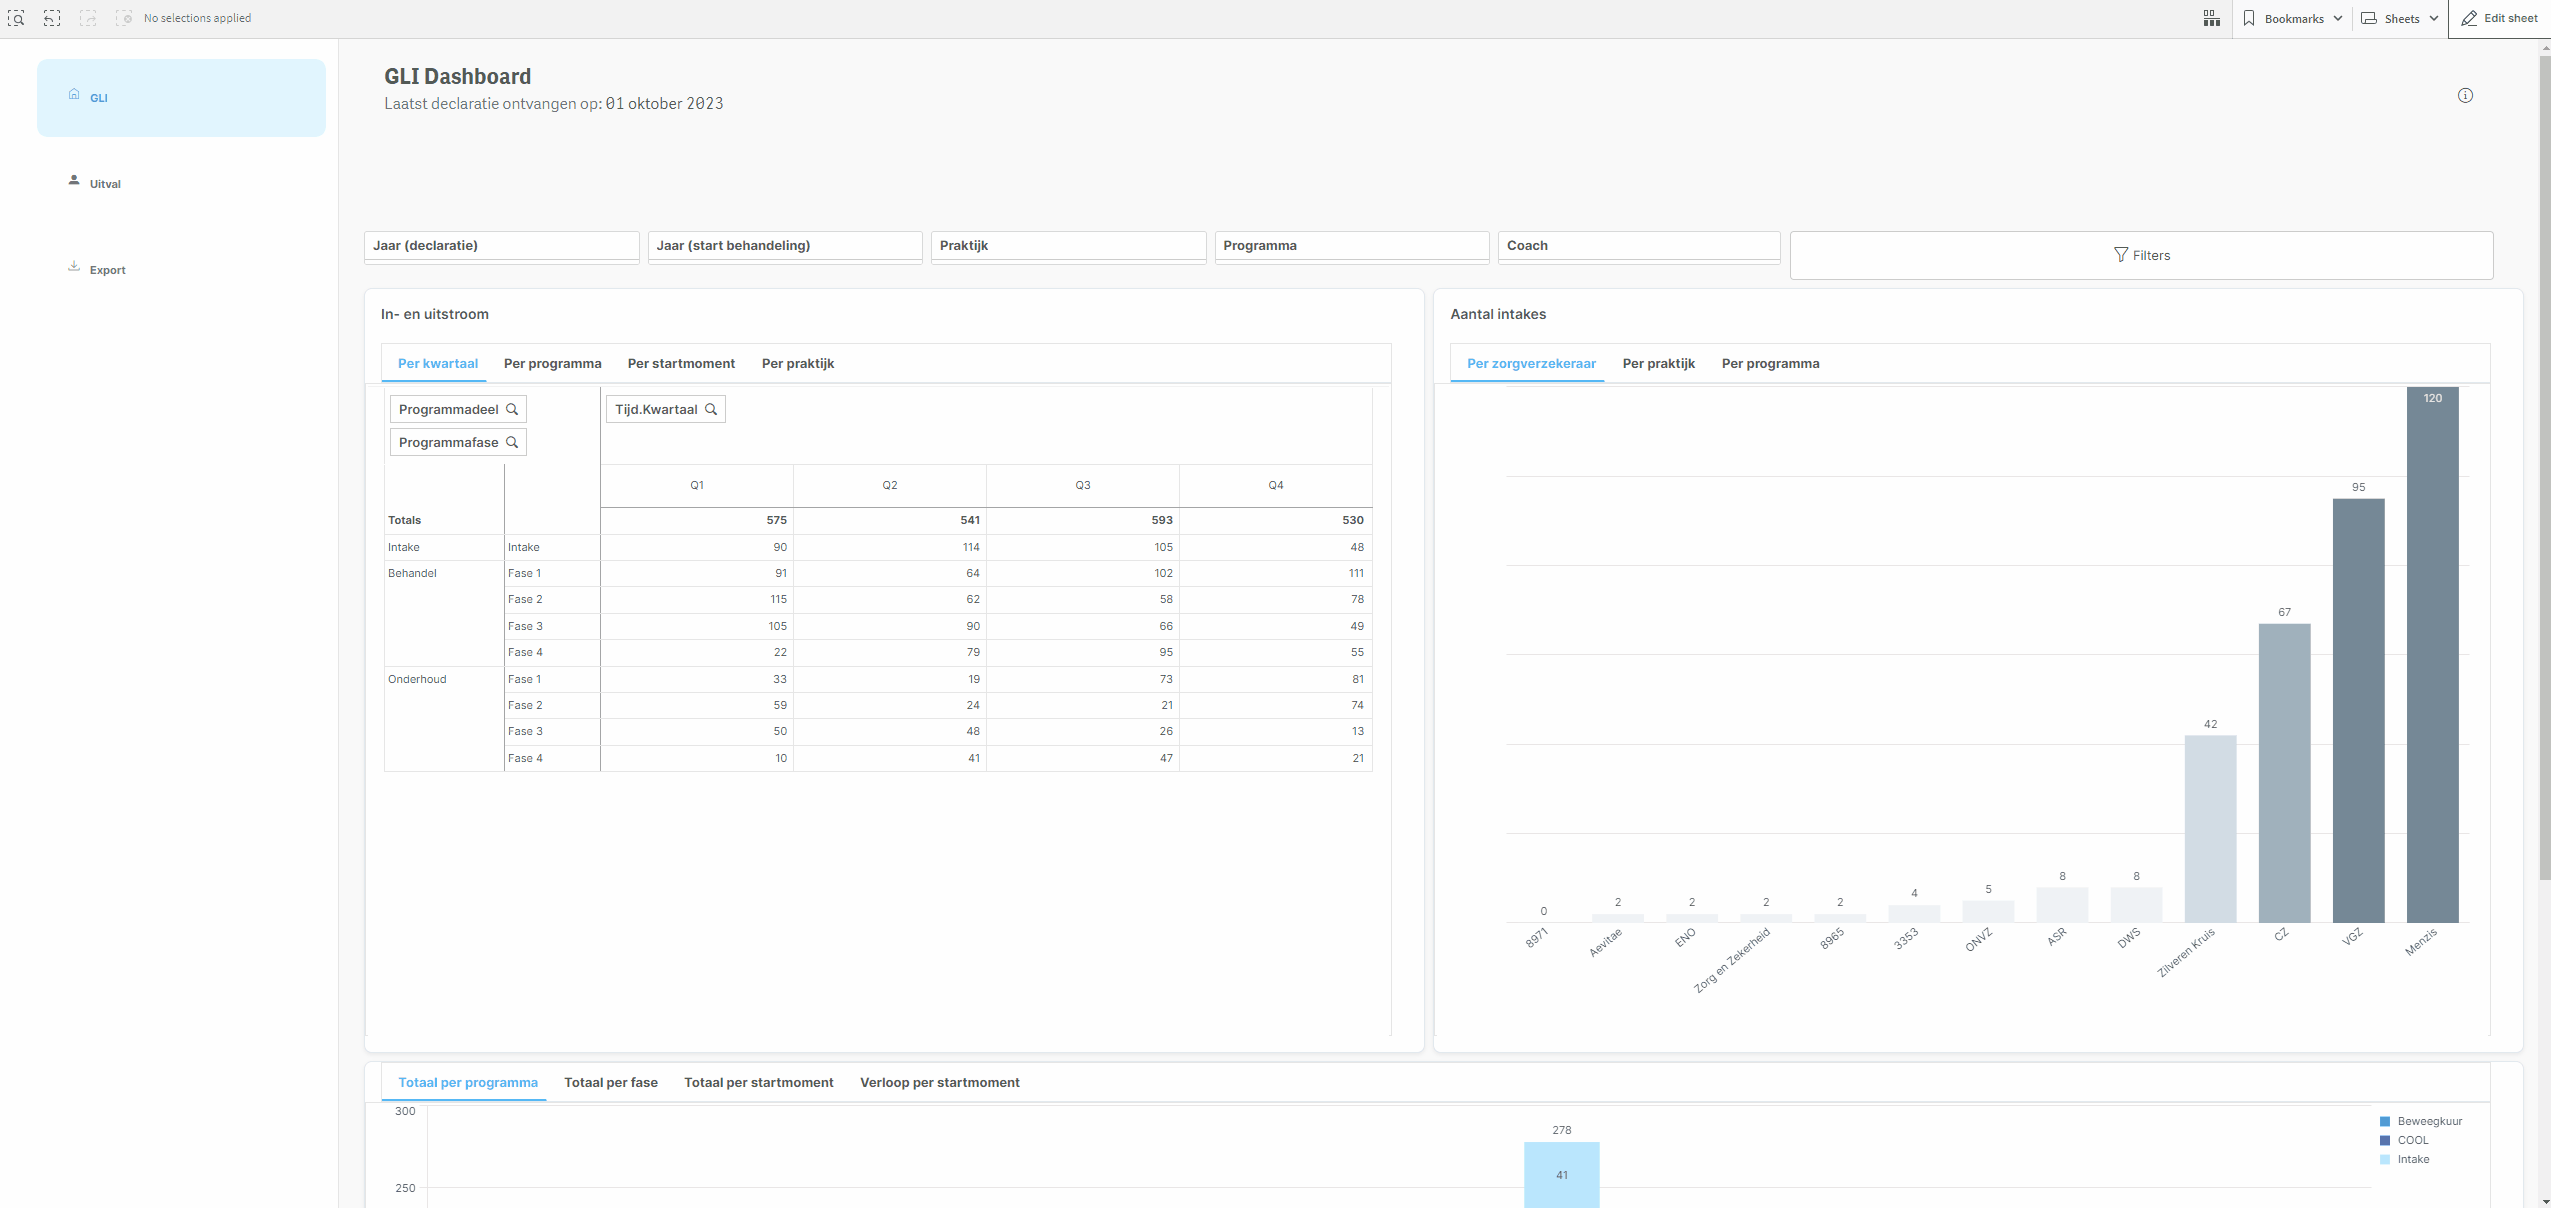This screenshot has width=2551, height=1208.
Task: Open the GLI sidebar item
Action: (x=181, y=97)
